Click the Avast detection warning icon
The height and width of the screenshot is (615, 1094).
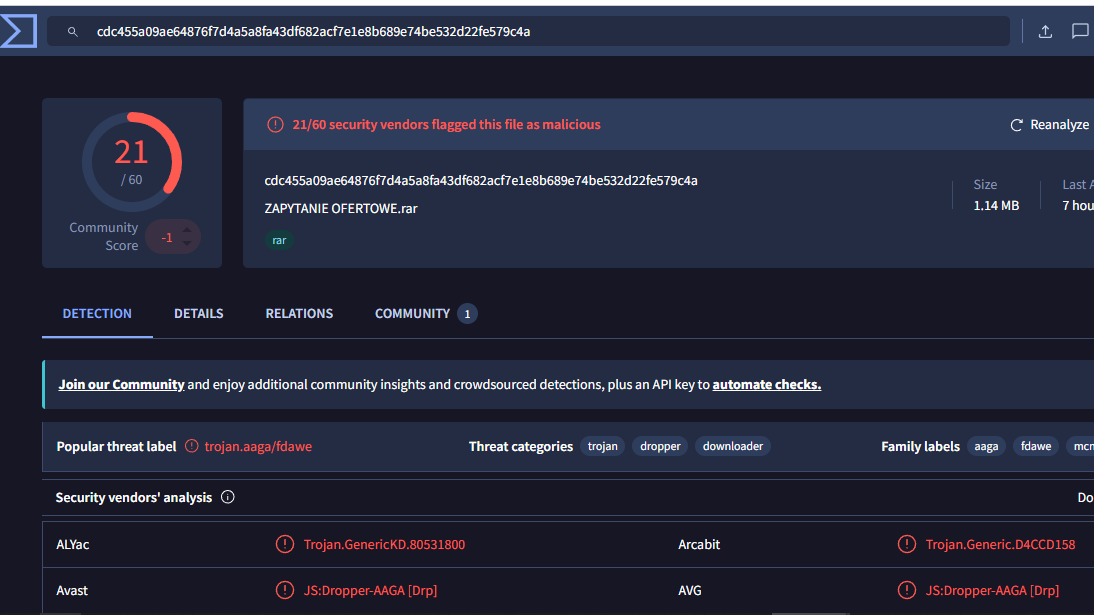(x=285, y=590)
